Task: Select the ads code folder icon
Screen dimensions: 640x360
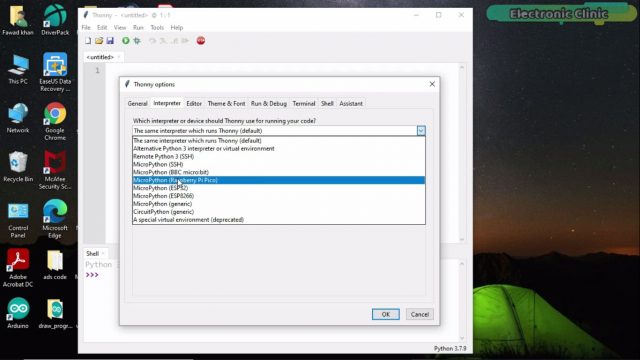Action: [55, 265]
